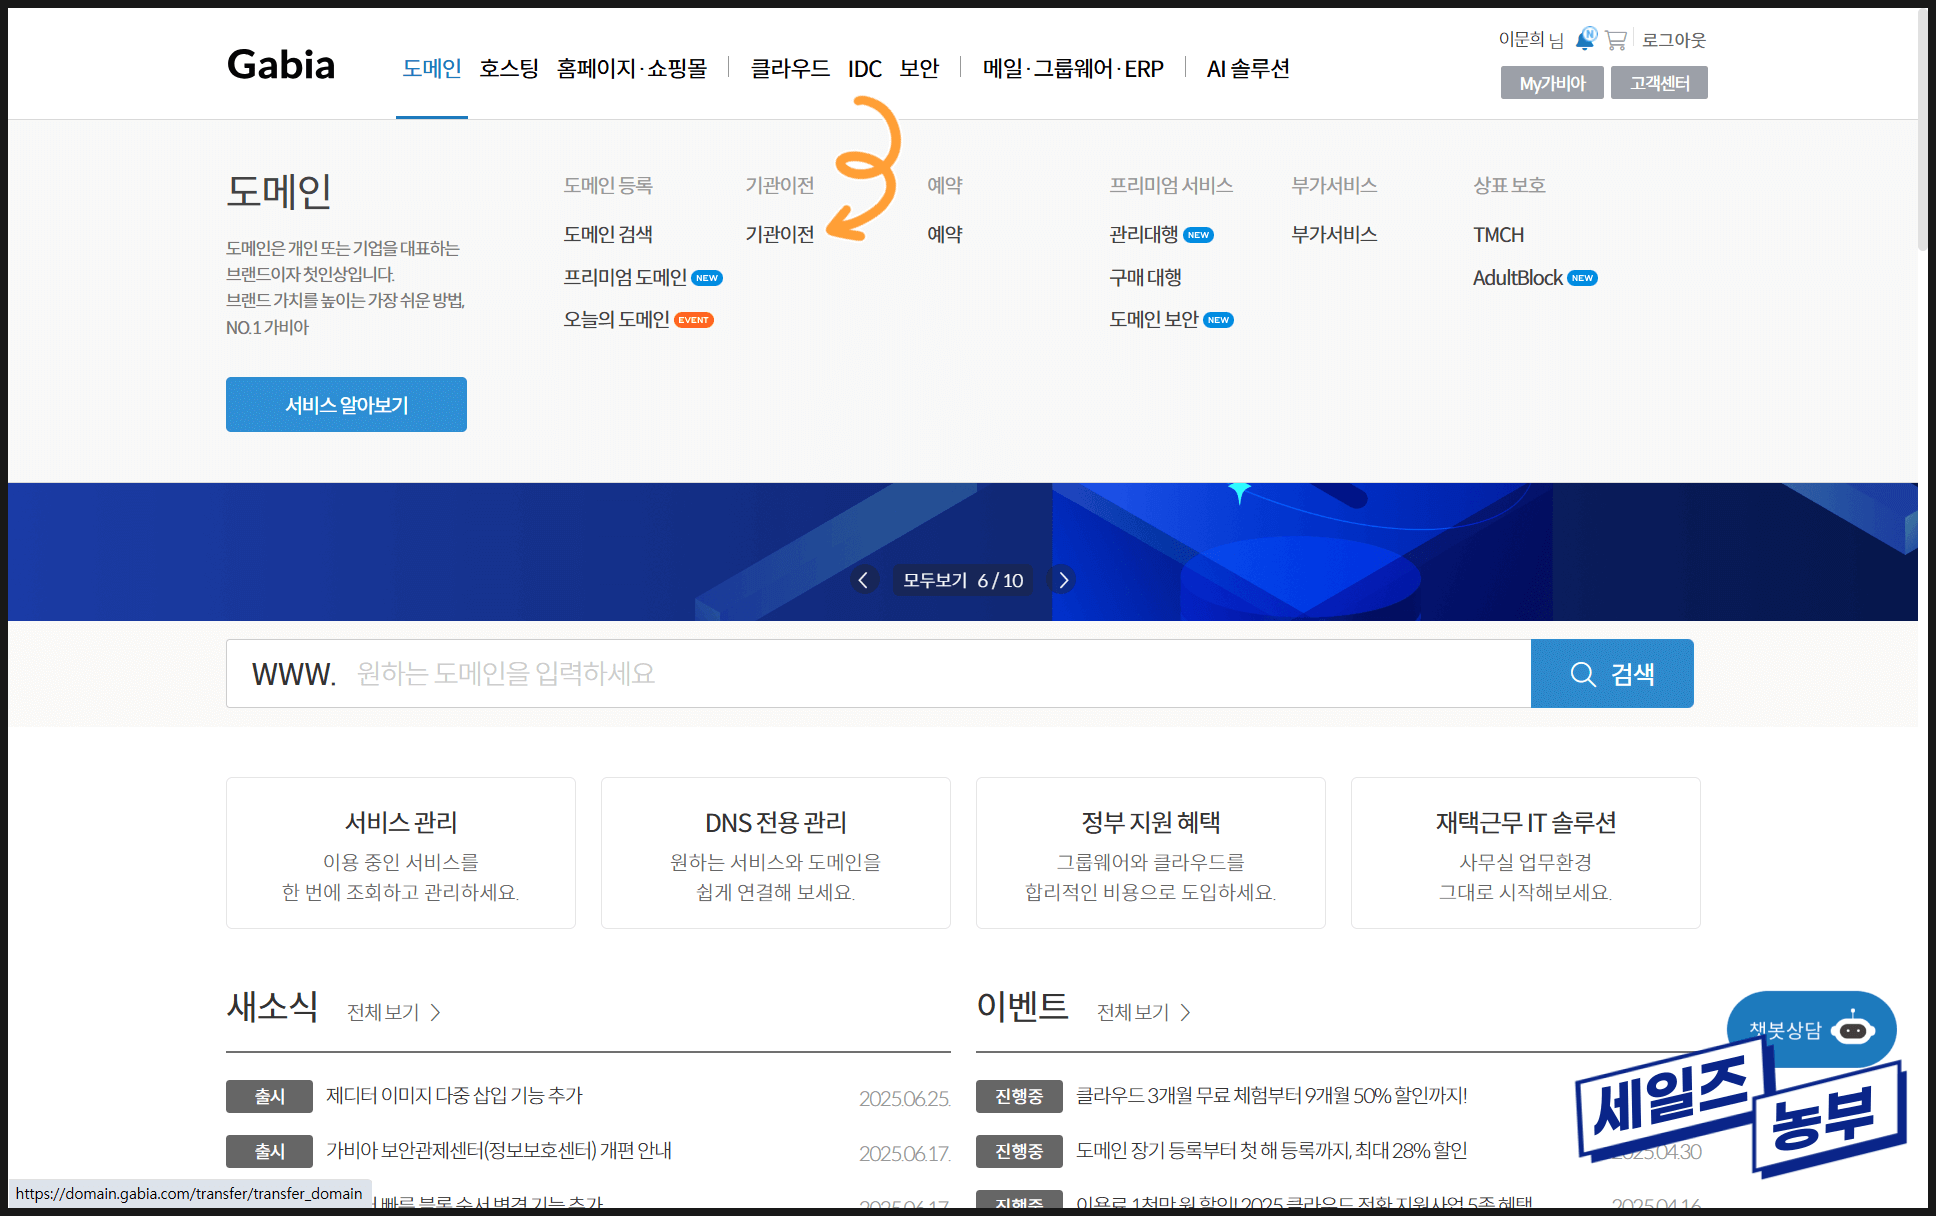Expand 이벤트 전체보기 chevron

[x=1185, y=1012]
